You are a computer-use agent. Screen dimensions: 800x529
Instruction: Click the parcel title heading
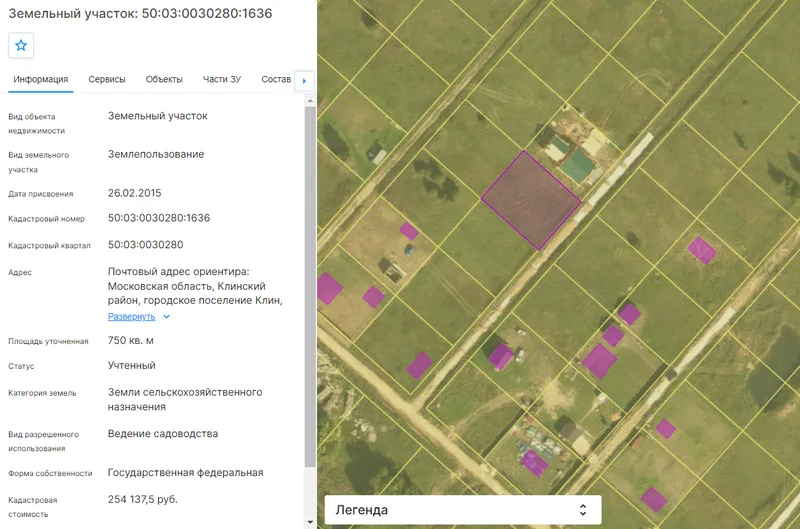140,13
